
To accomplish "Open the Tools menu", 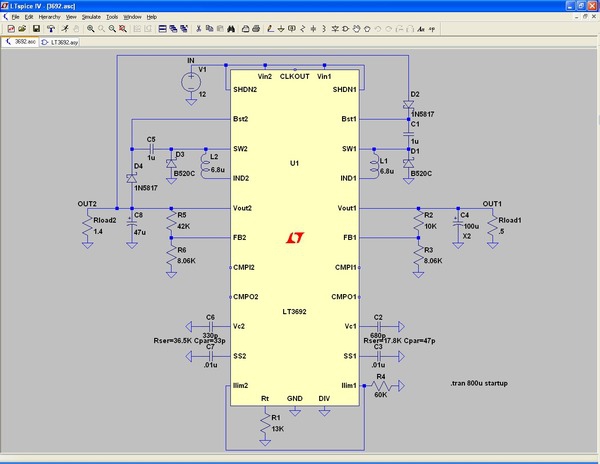I will tap(111, 17).
